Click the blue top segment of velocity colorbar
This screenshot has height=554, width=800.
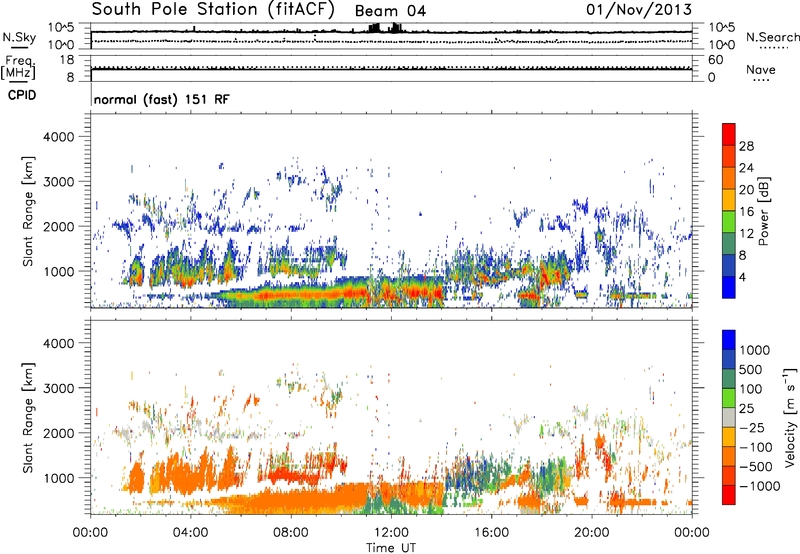[729, 340]
